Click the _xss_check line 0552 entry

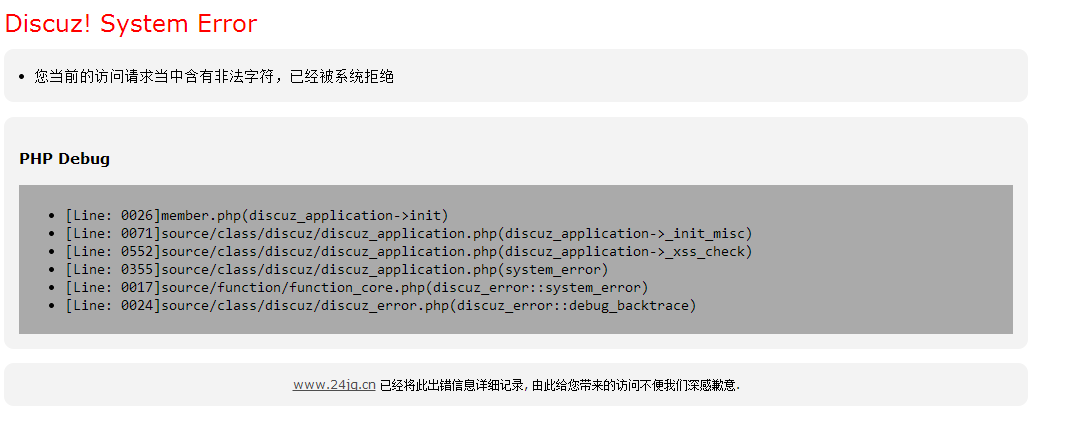tap(409, 252)
